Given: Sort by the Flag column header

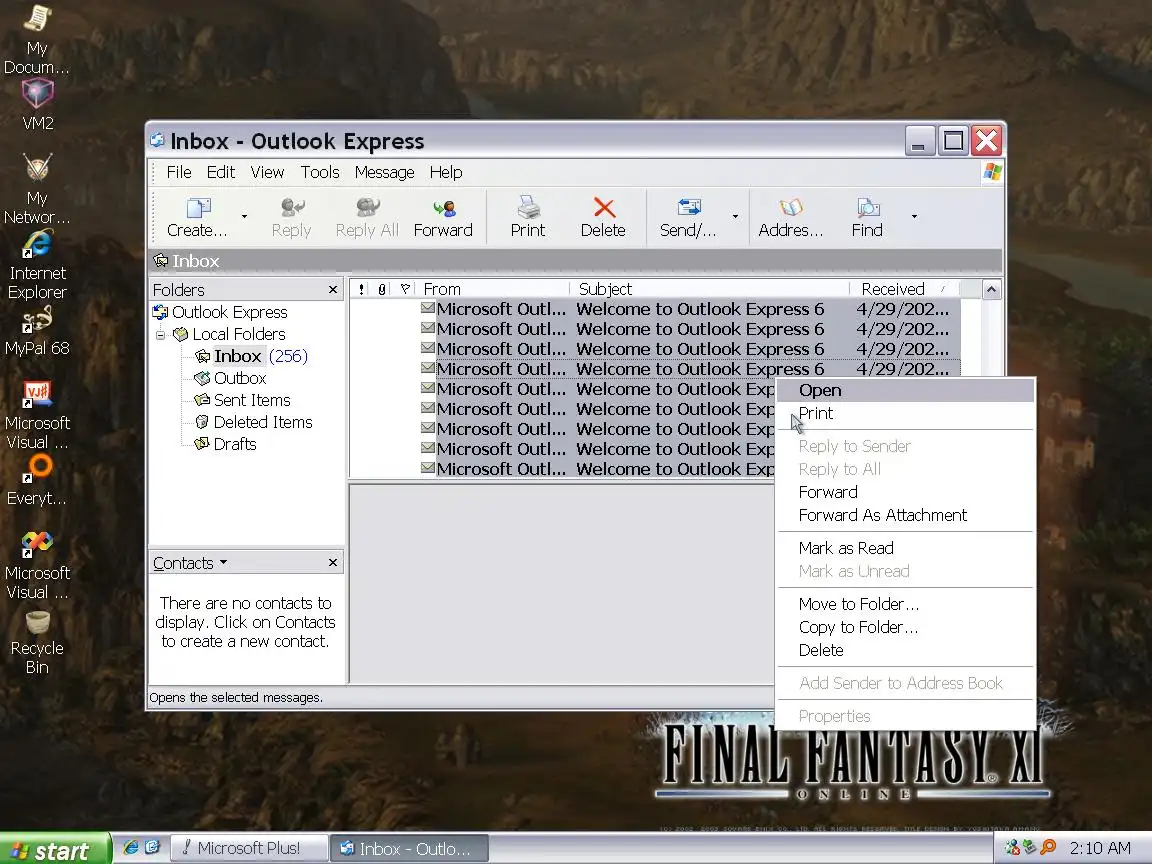Looking at the screenshot, I should 405,289.
